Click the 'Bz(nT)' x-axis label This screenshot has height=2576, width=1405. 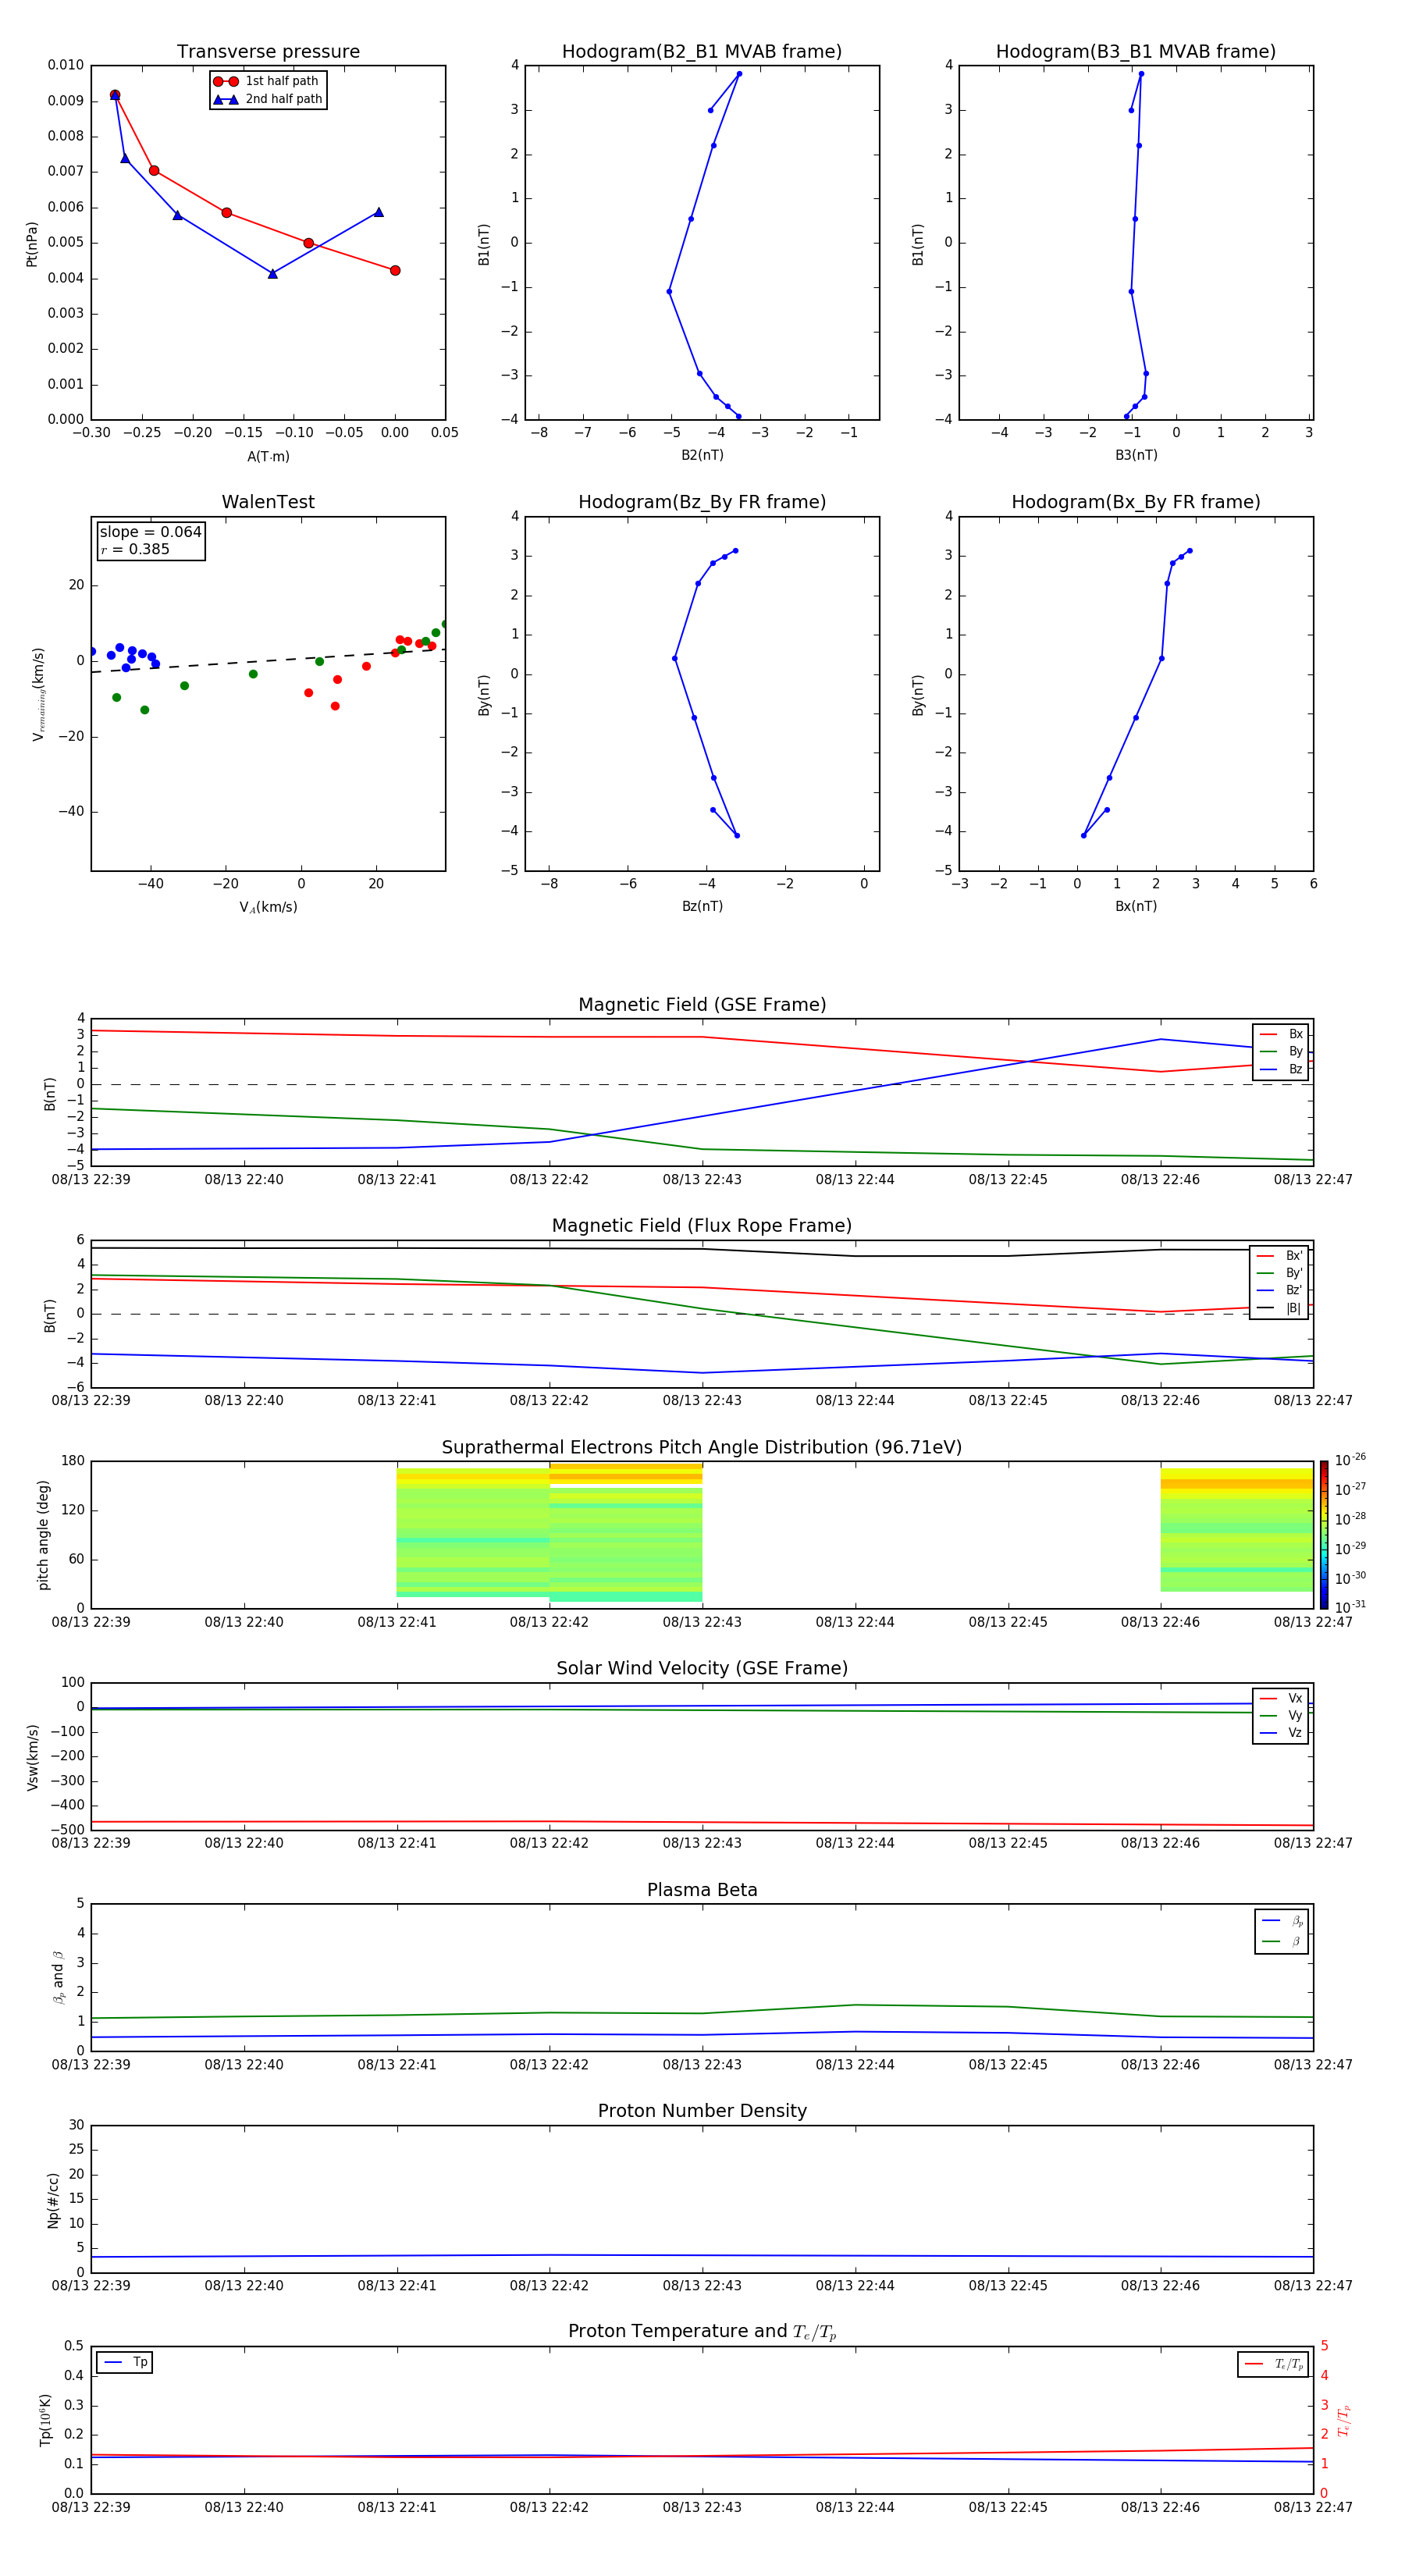(x=702, y=906)
